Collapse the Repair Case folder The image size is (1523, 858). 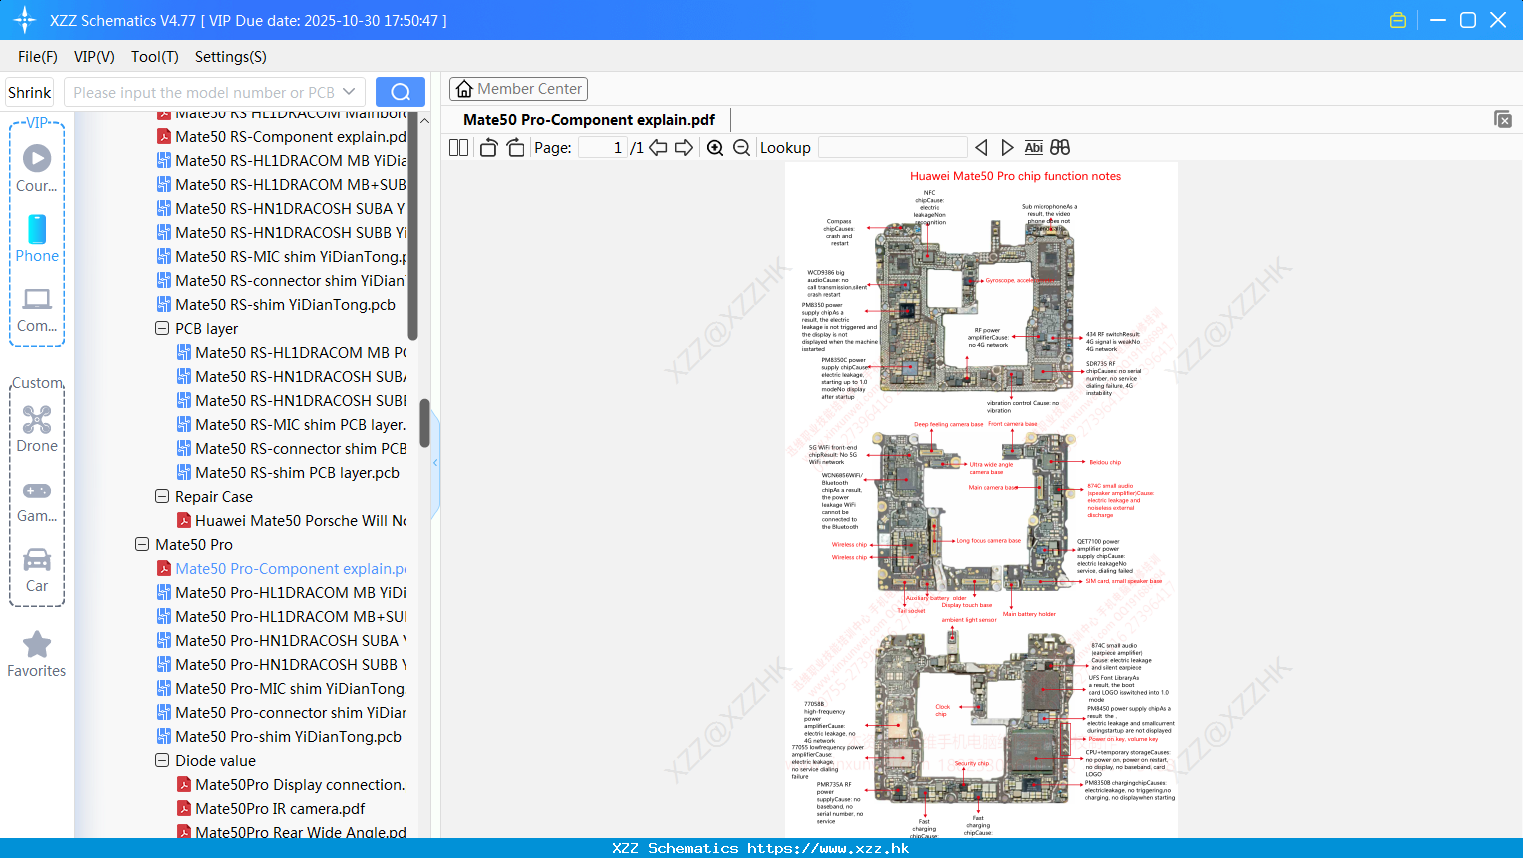pyautogui.click(x=162, y=496)
